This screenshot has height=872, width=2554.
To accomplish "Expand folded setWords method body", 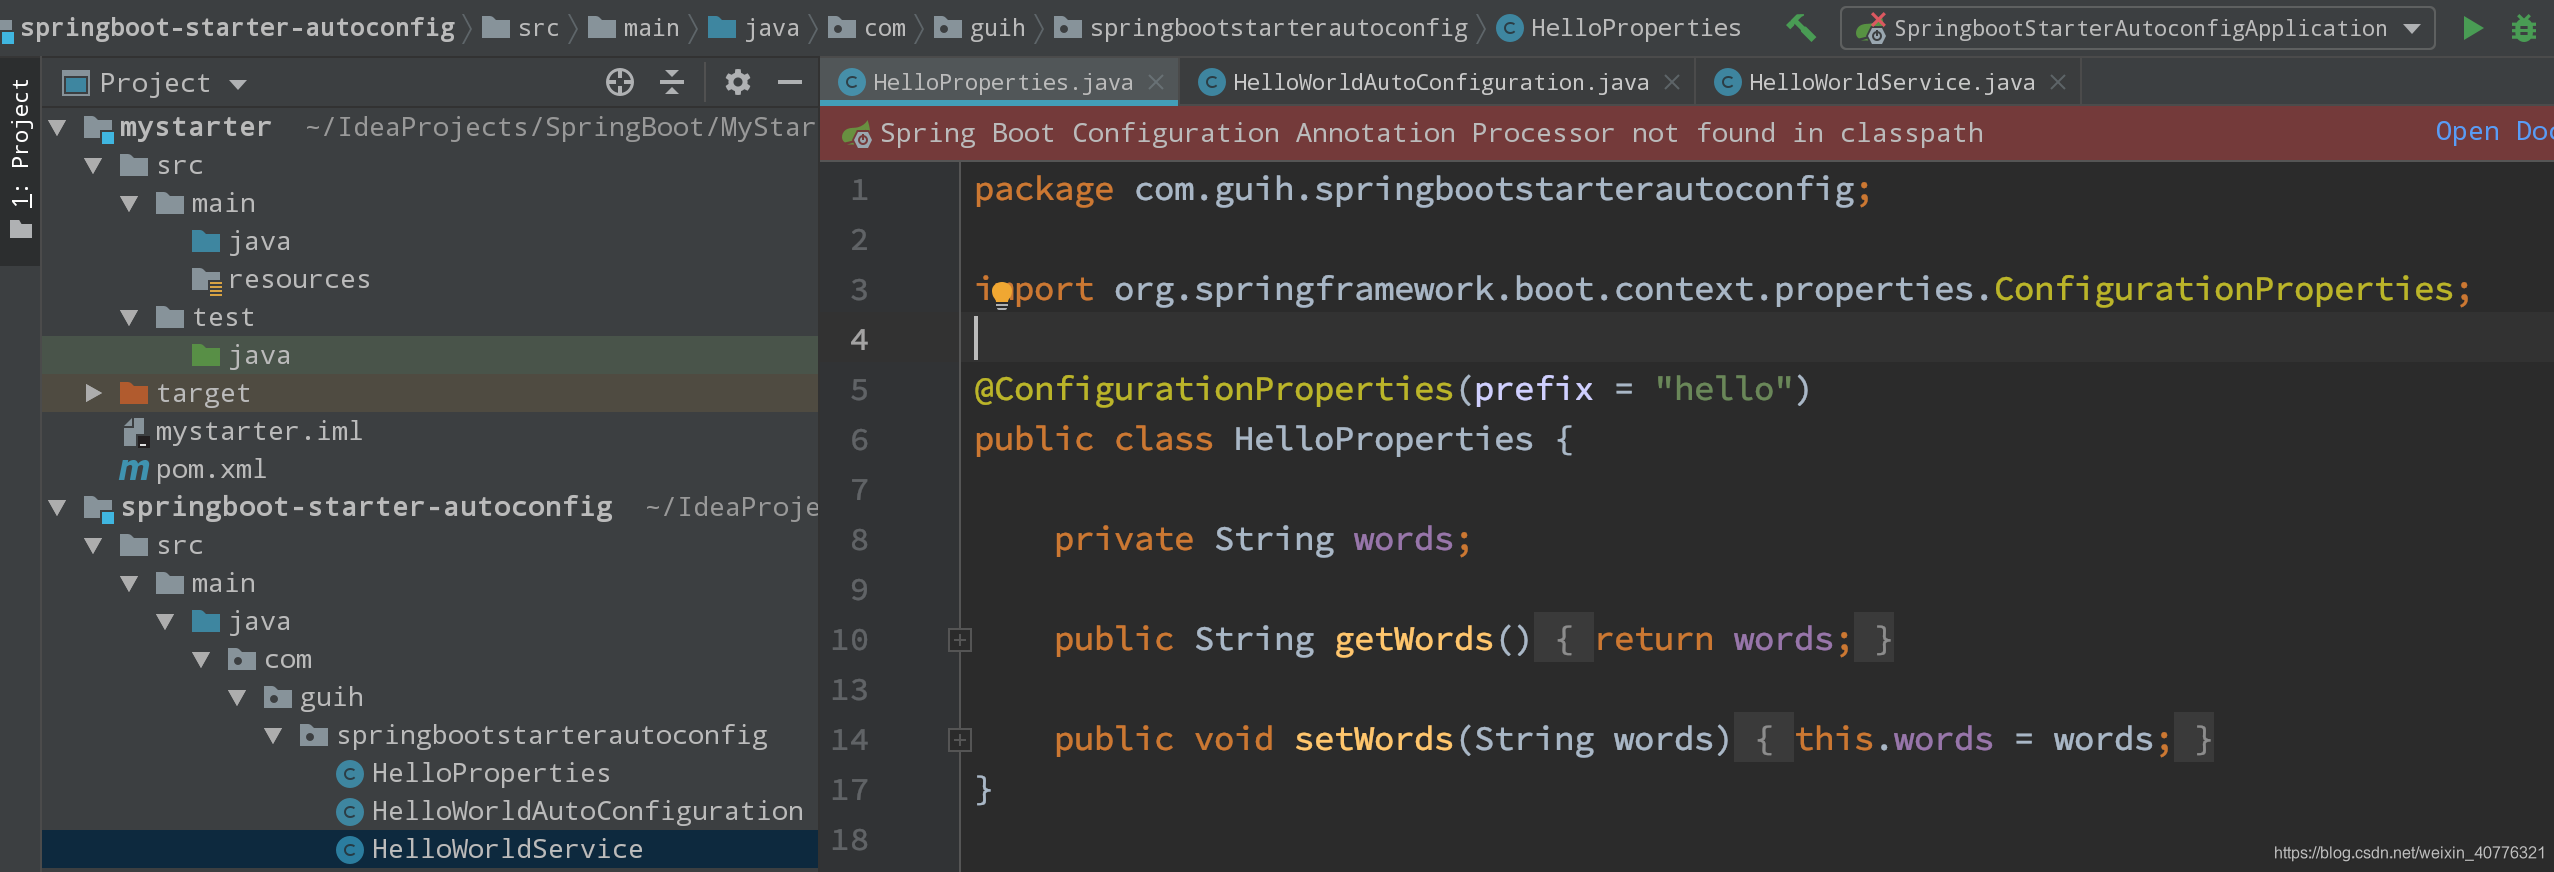I will pyautogui.click(x=960, y=740).
